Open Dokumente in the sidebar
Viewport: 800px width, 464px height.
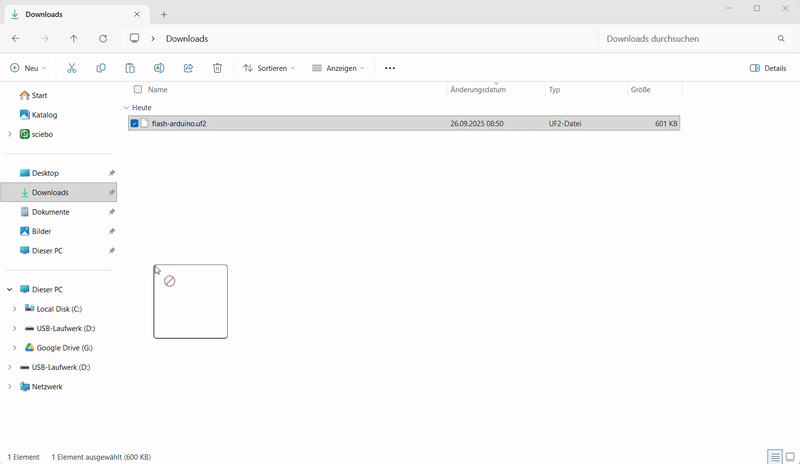point(50,212)
